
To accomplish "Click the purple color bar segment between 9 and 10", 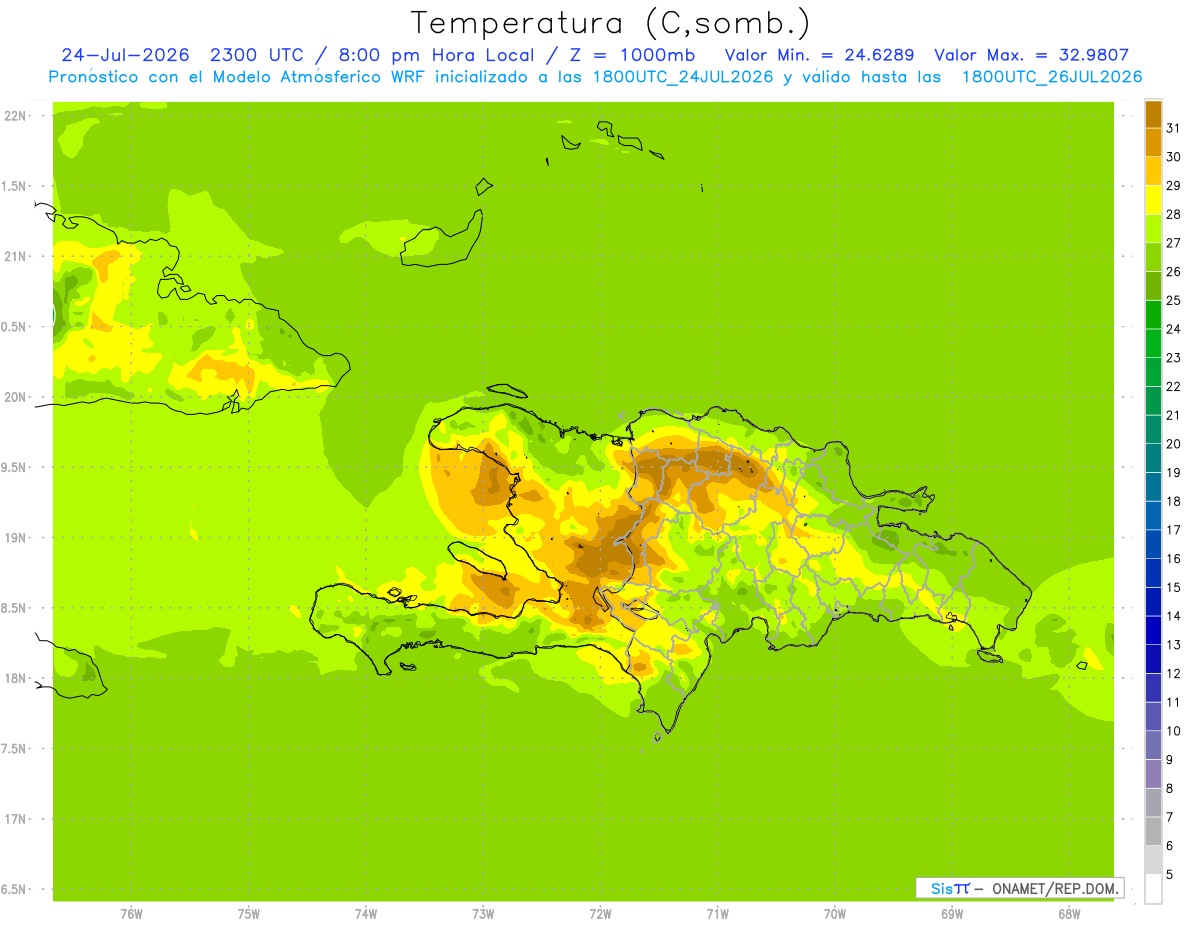I will [x=1153, y=745].
